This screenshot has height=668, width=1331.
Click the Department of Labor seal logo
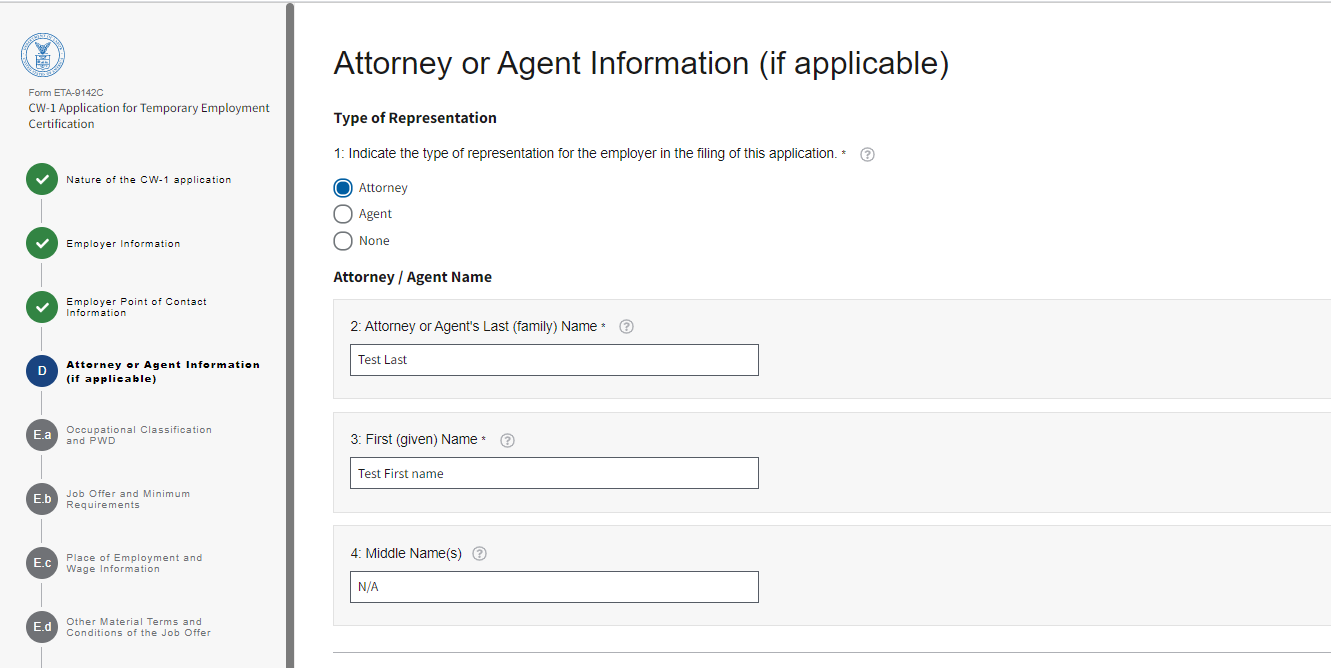pos(43,55)
